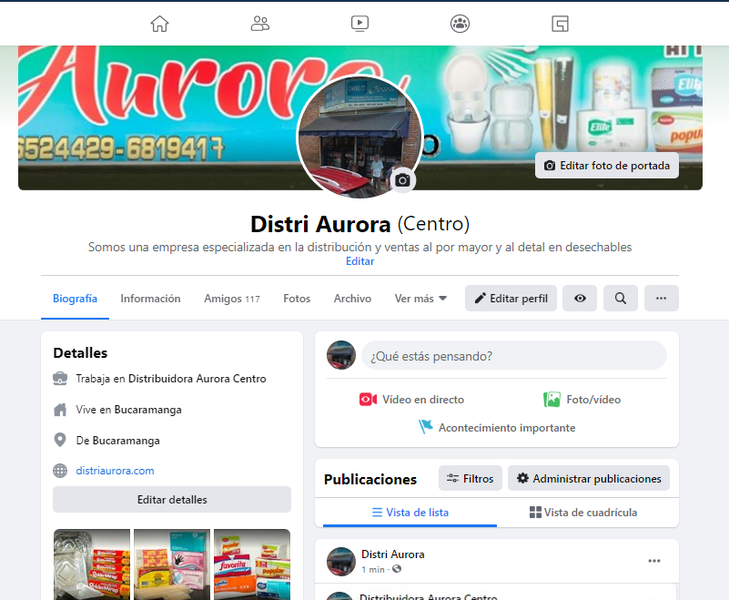
Task: Open the Filtros options for posts
Action: pyautogui.click(x=470, y=479)
